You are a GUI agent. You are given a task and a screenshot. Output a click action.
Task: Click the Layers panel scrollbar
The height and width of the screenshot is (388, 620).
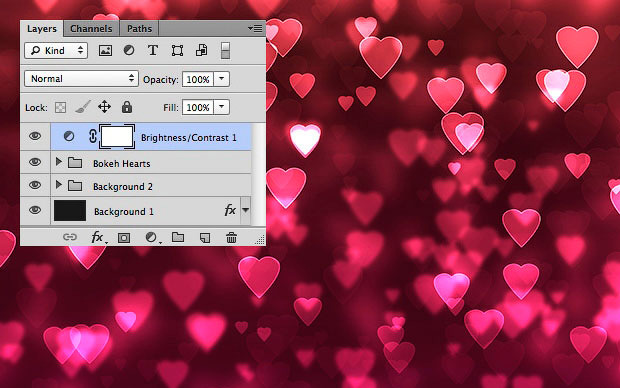click(259, 174)
